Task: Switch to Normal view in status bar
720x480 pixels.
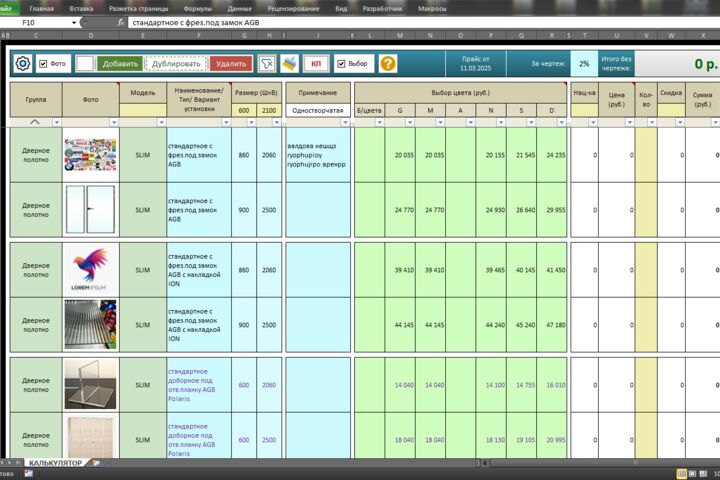Action: (682, 474)
